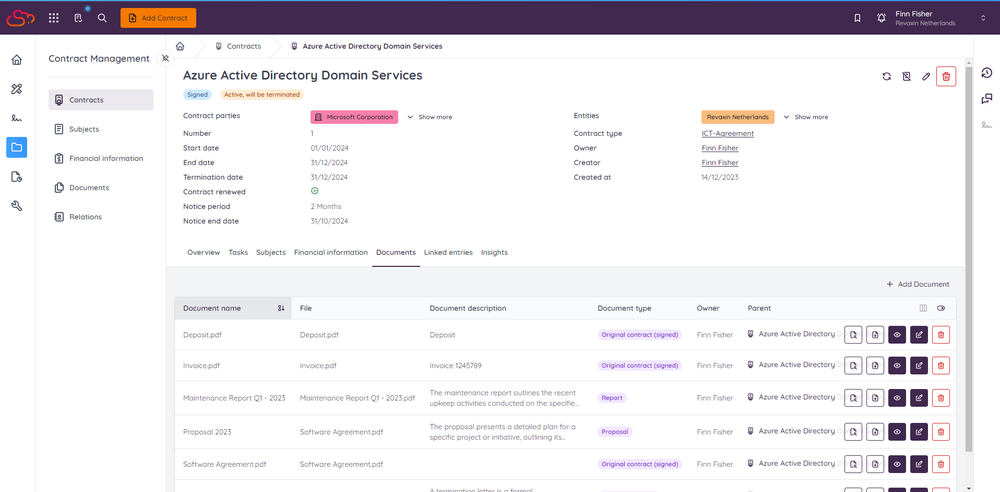Expand Show more for contract parties
The height and width of the screenshot is (492, 1000).
[429, 117]
